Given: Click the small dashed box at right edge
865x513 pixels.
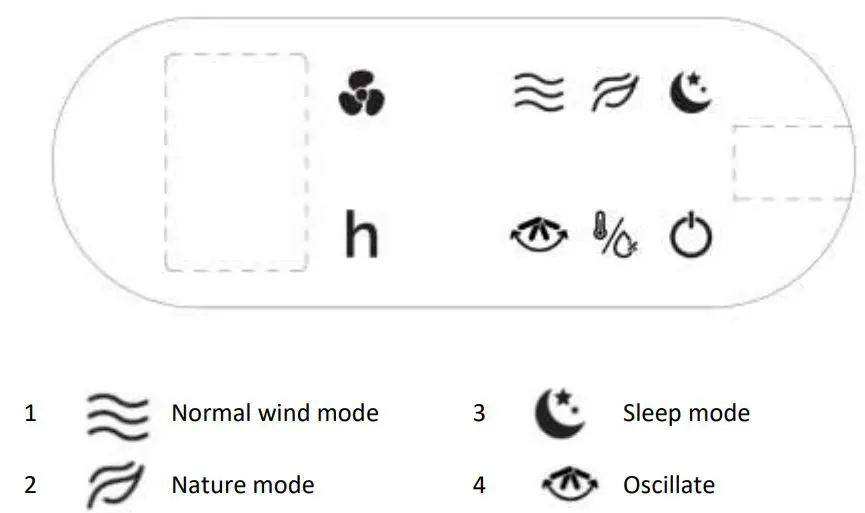Looking at the screenshot, I should 798,162.
